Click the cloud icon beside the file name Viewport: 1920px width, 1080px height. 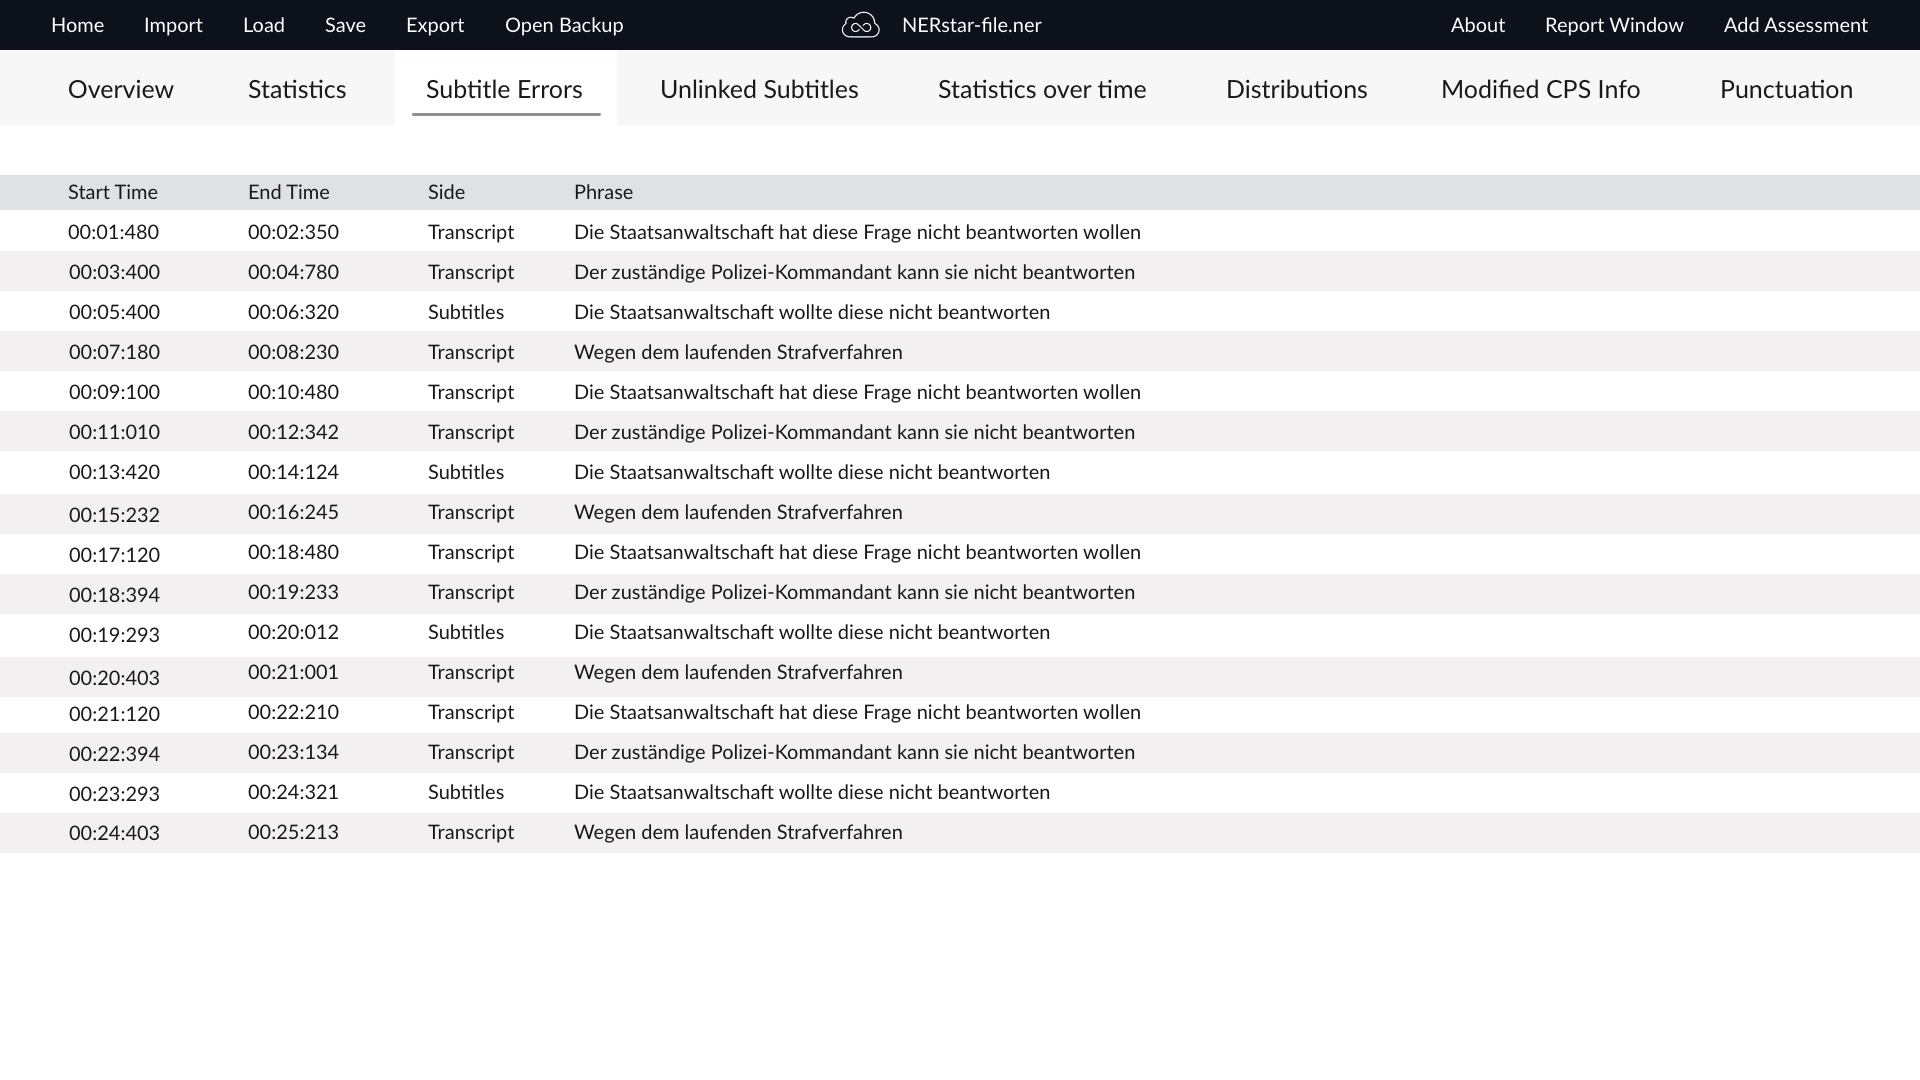coord(860,25)
